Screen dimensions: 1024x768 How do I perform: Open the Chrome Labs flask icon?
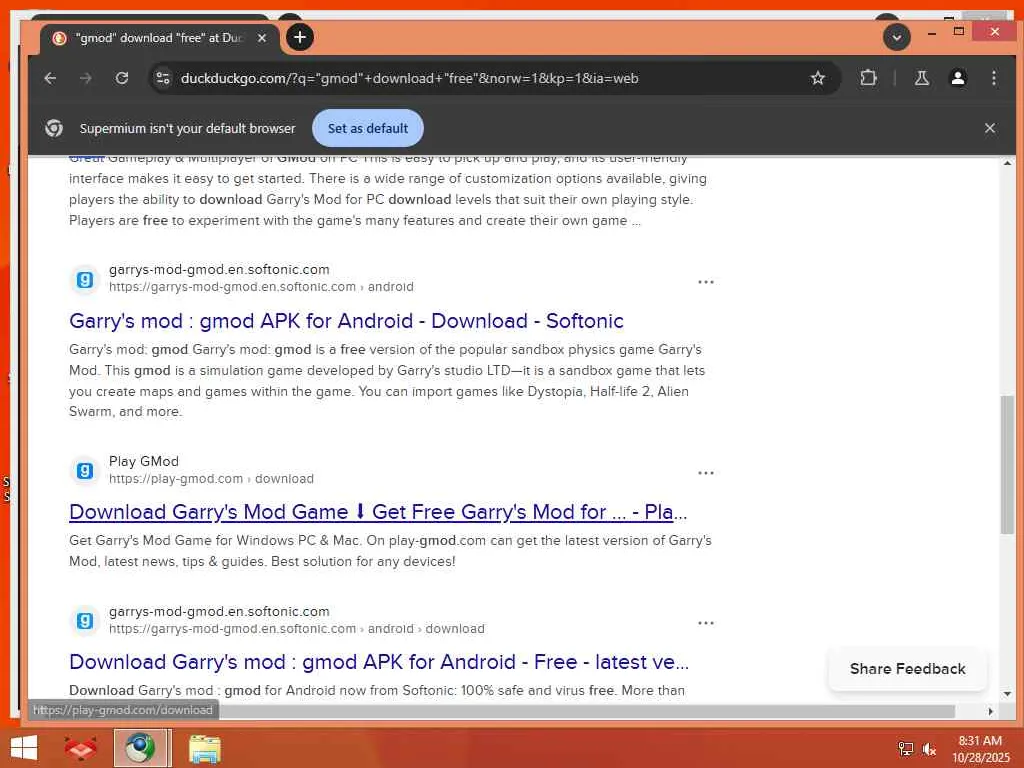click(921, 78)
